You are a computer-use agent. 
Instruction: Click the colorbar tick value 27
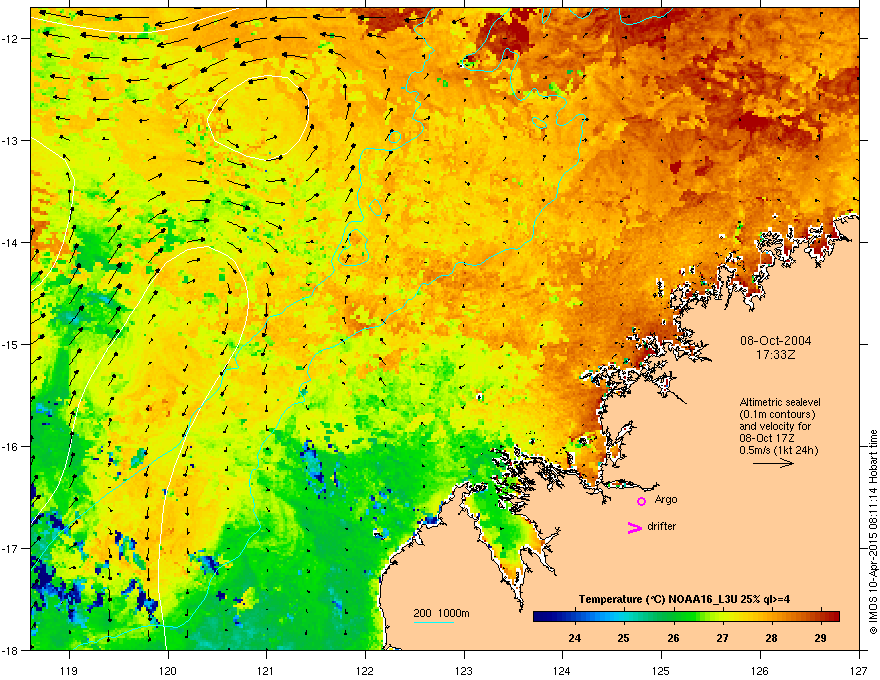point(722,638)
